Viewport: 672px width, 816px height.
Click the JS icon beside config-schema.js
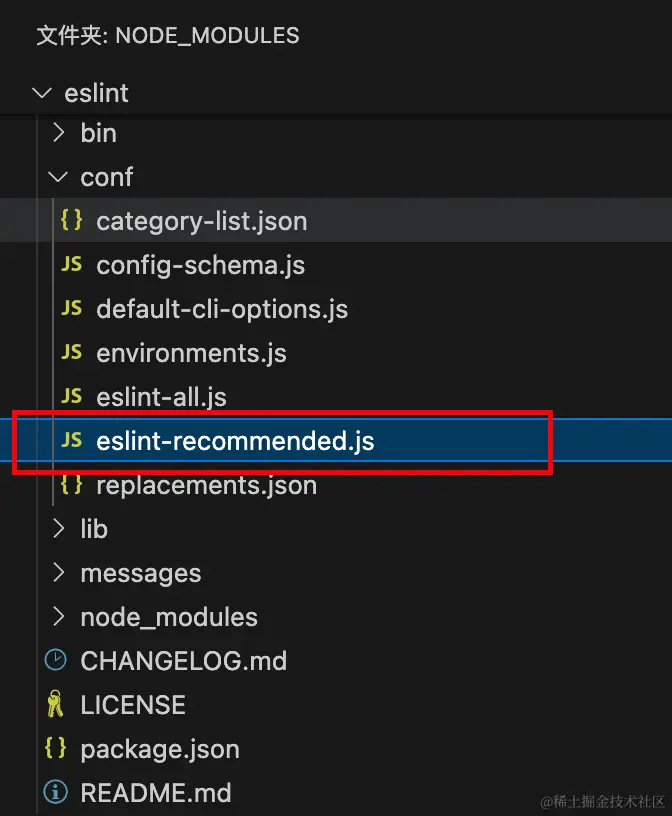point(71,265)
